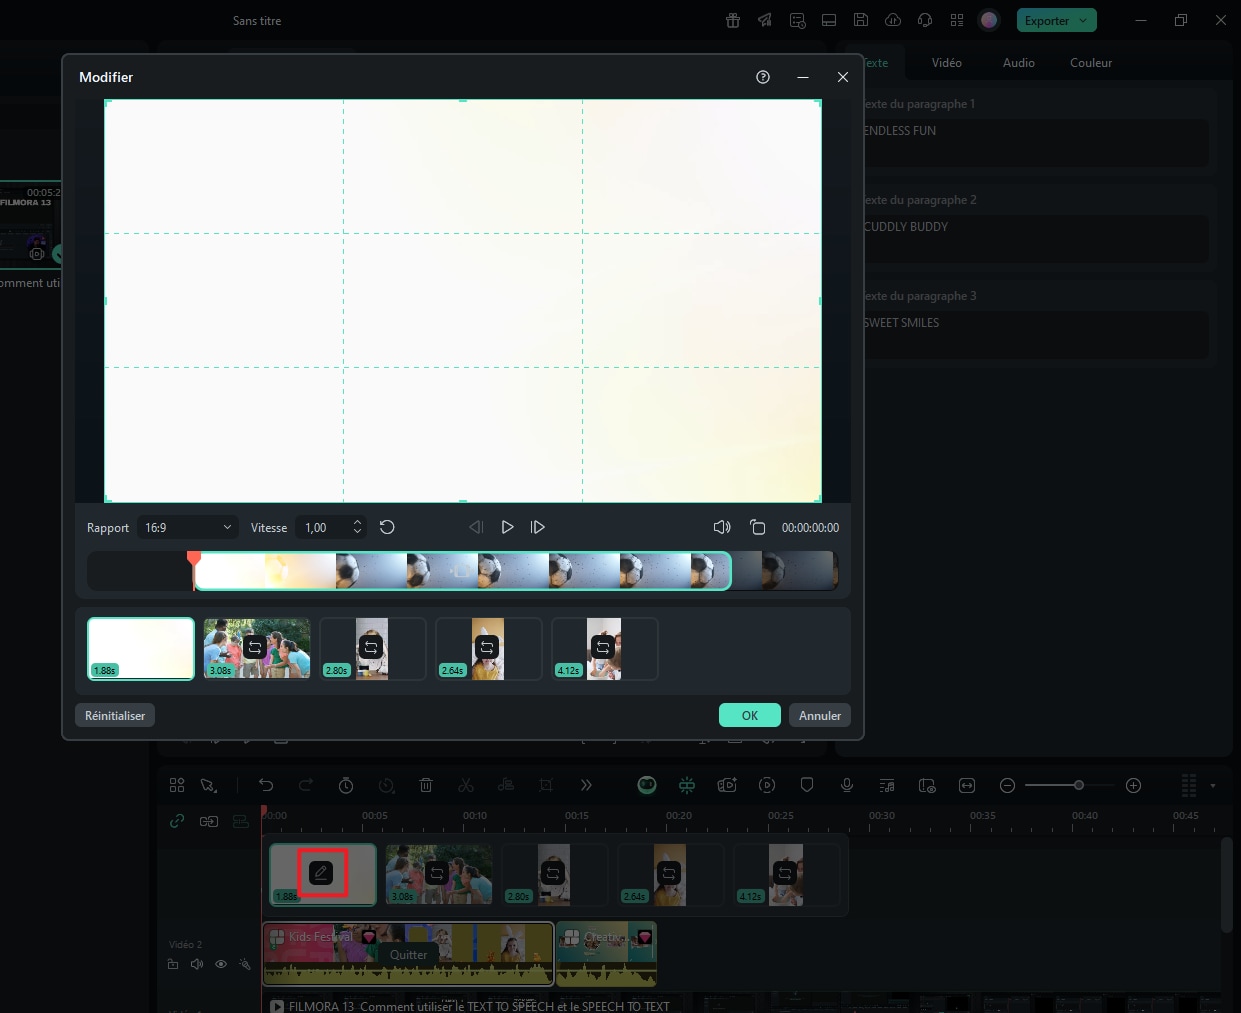Click the green AI face icon in toolbar

pyautogui.click(x=647, y=785)
